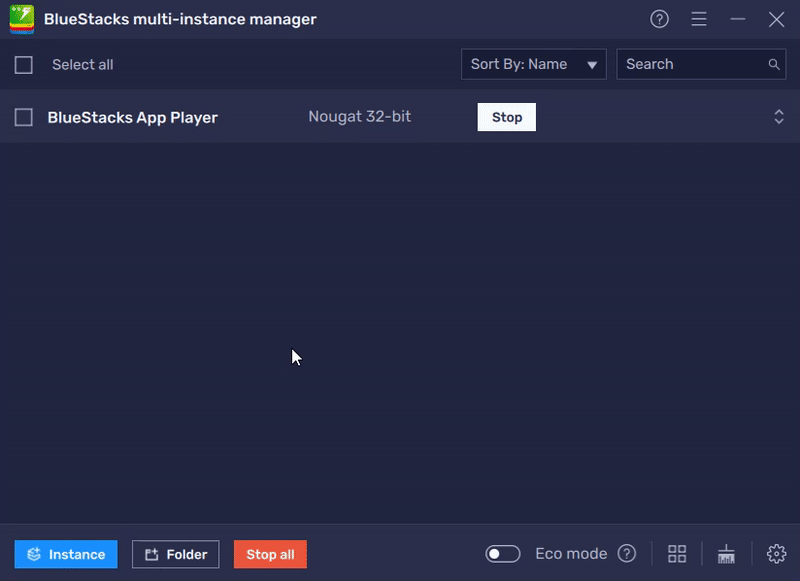
Task: Tick the BlueStacks App Player checkbox
Action: 23,117
